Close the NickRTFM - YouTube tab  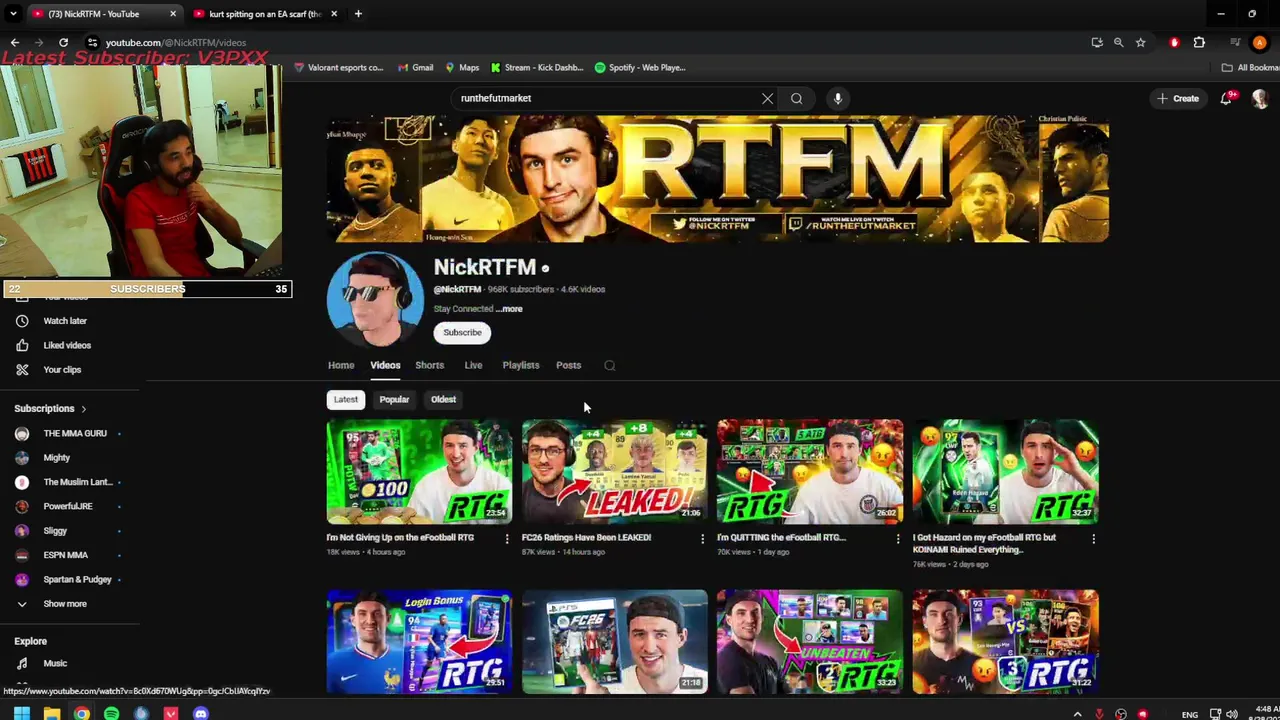pyautogui.click(x=173, y=14)
